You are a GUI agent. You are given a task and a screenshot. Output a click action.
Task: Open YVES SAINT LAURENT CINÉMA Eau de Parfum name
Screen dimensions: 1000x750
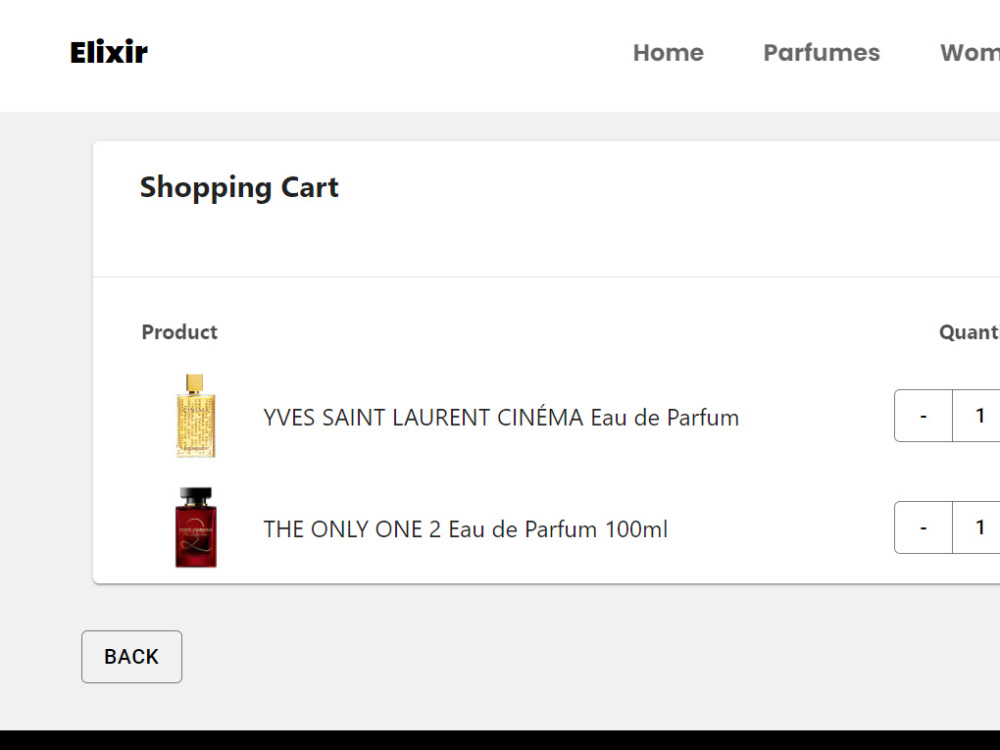tap(501, 418)
